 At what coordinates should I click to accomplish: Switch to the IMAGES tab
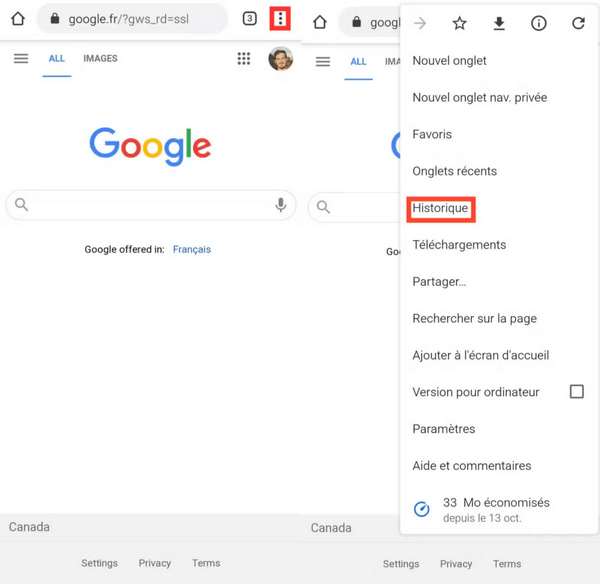click(100, 59)
